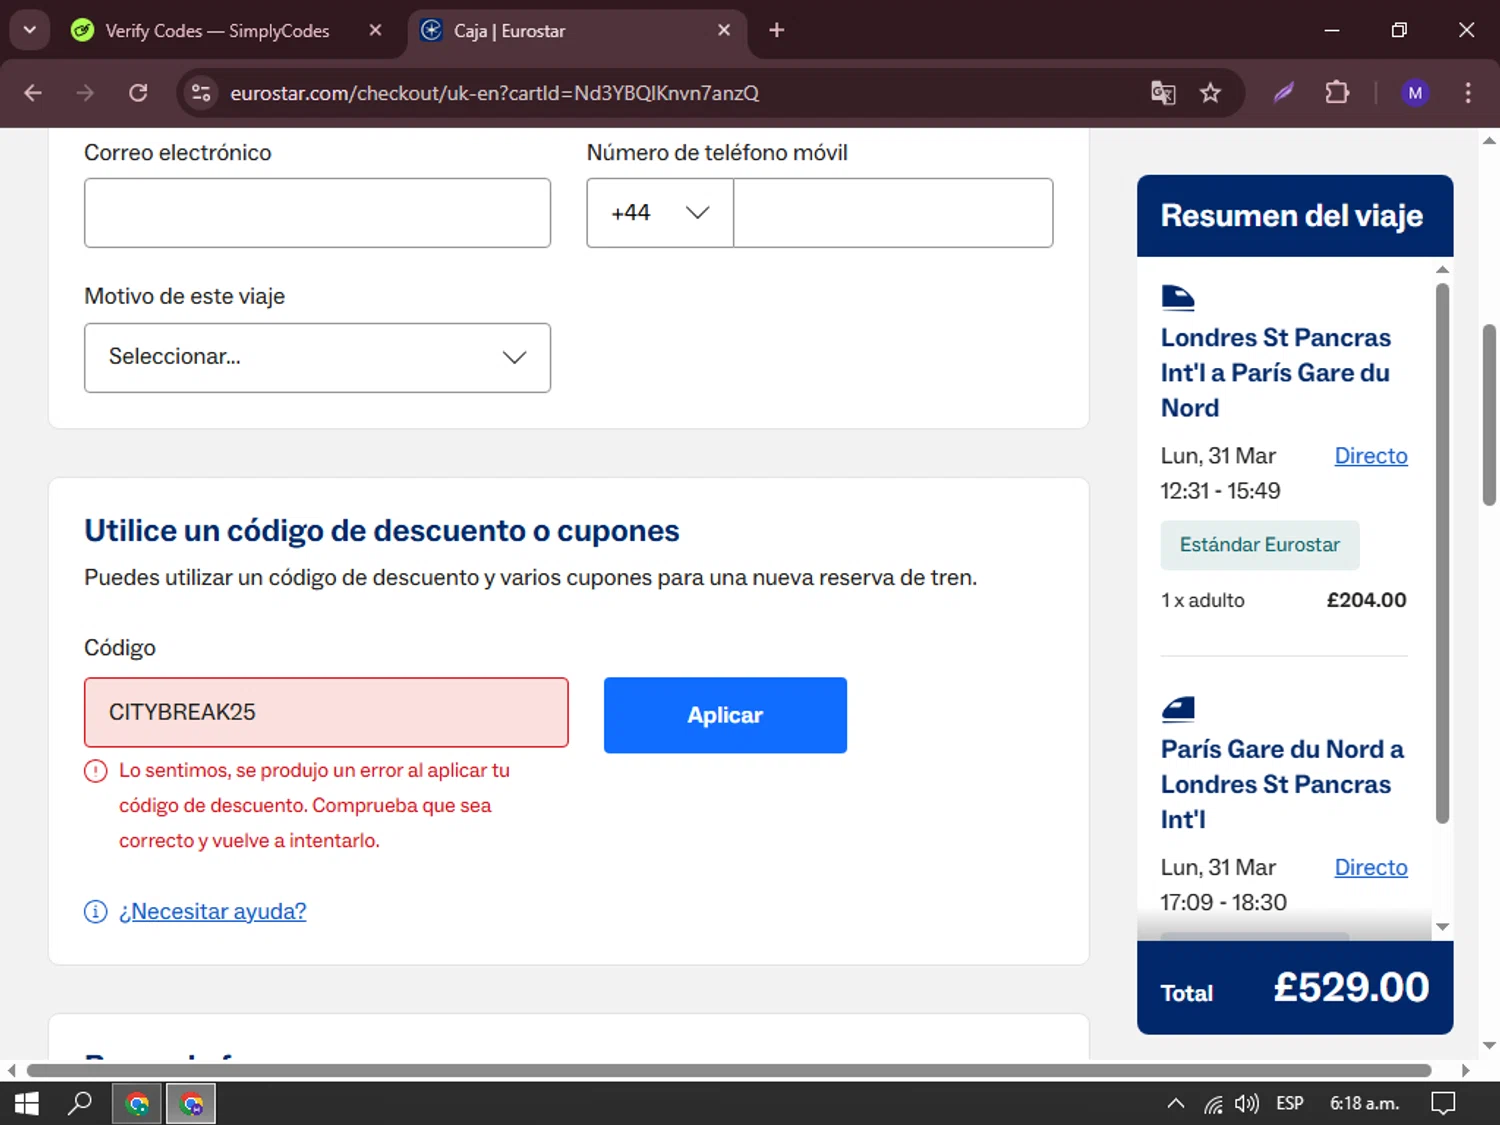Click the trip summary scroll down arrow
The height and width of the screenshot is (1125, 1500).
(x=1442, y=927)
